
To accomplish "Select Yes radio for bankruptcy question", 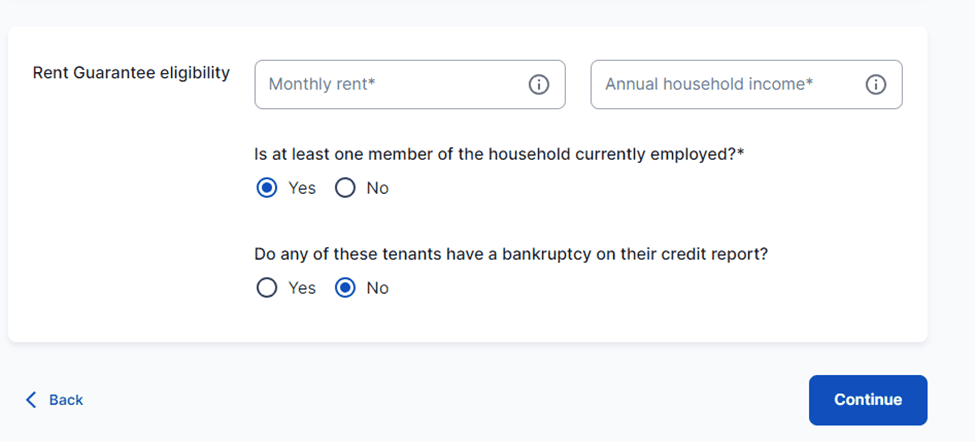I will 267,288.
